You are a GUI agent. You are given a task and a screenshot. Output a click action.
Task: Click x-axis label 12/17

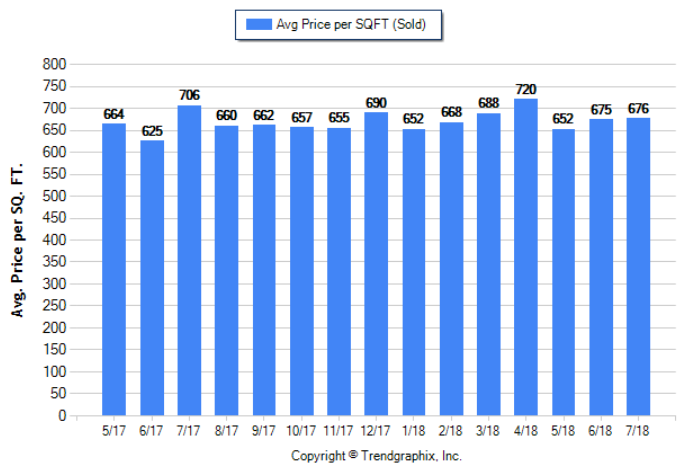click(375, 431)
